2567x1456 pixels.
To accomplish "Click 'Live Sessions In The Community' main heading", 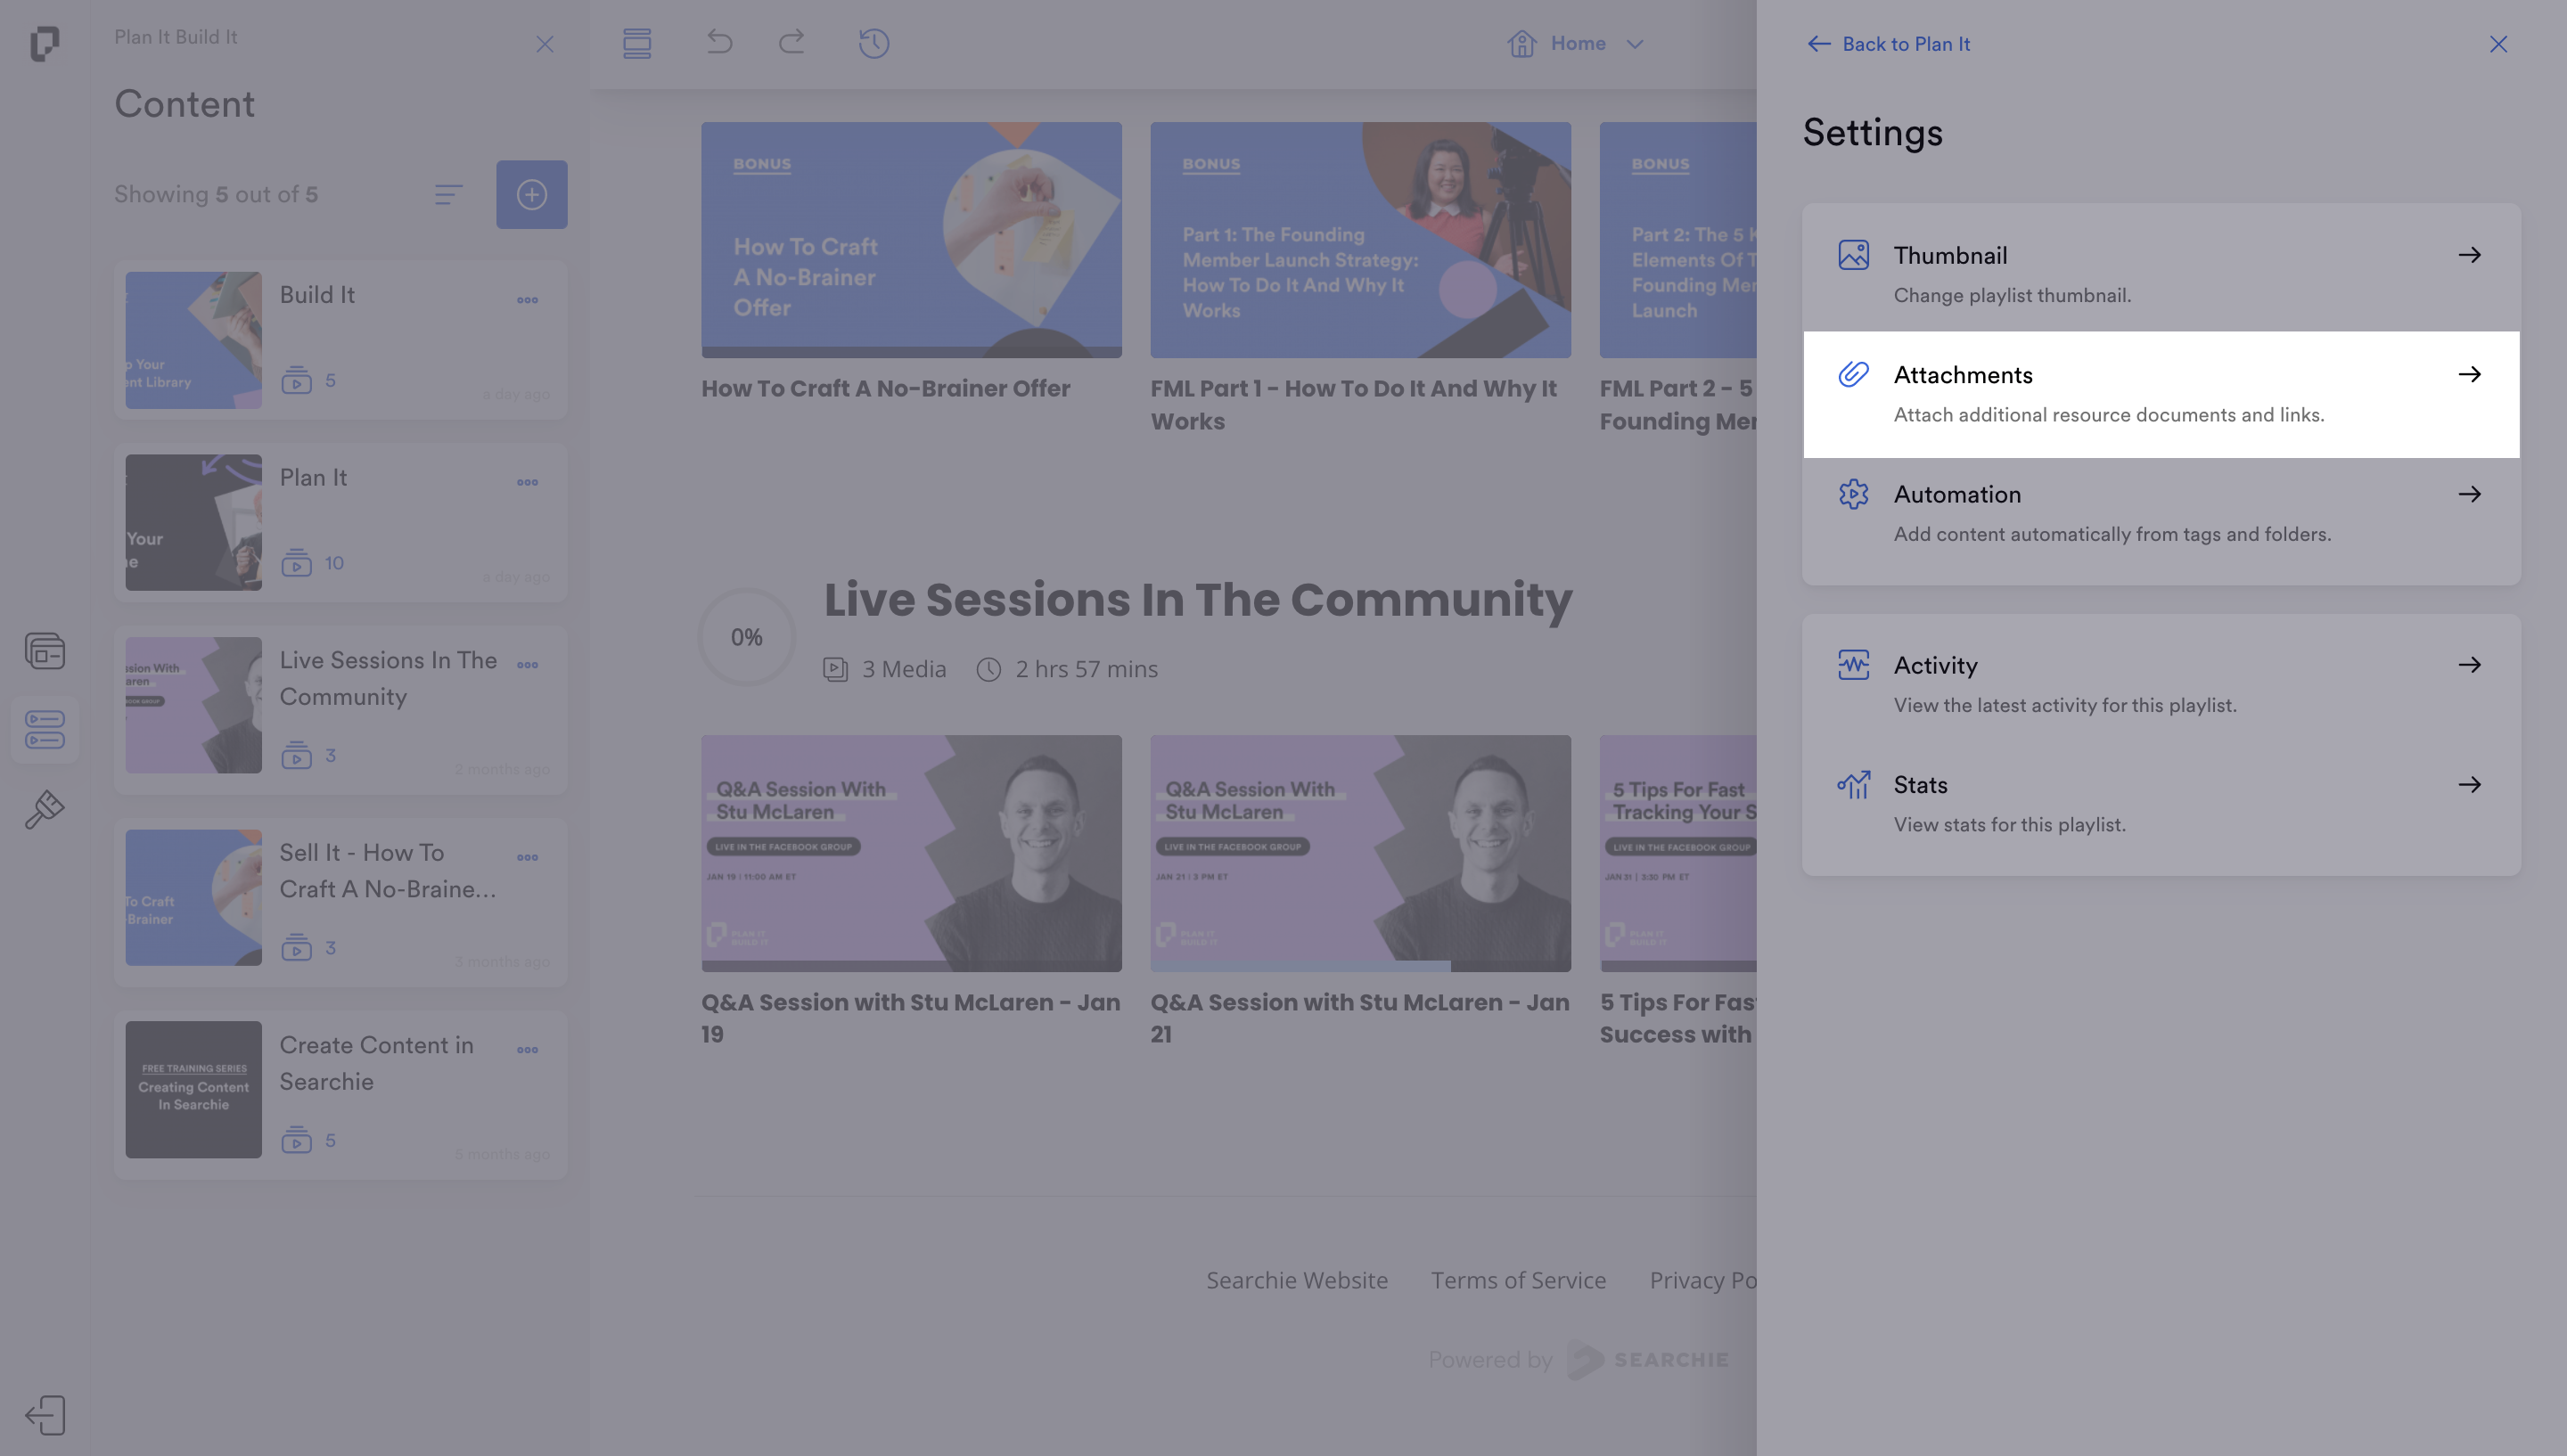I will pos(1198,599).
